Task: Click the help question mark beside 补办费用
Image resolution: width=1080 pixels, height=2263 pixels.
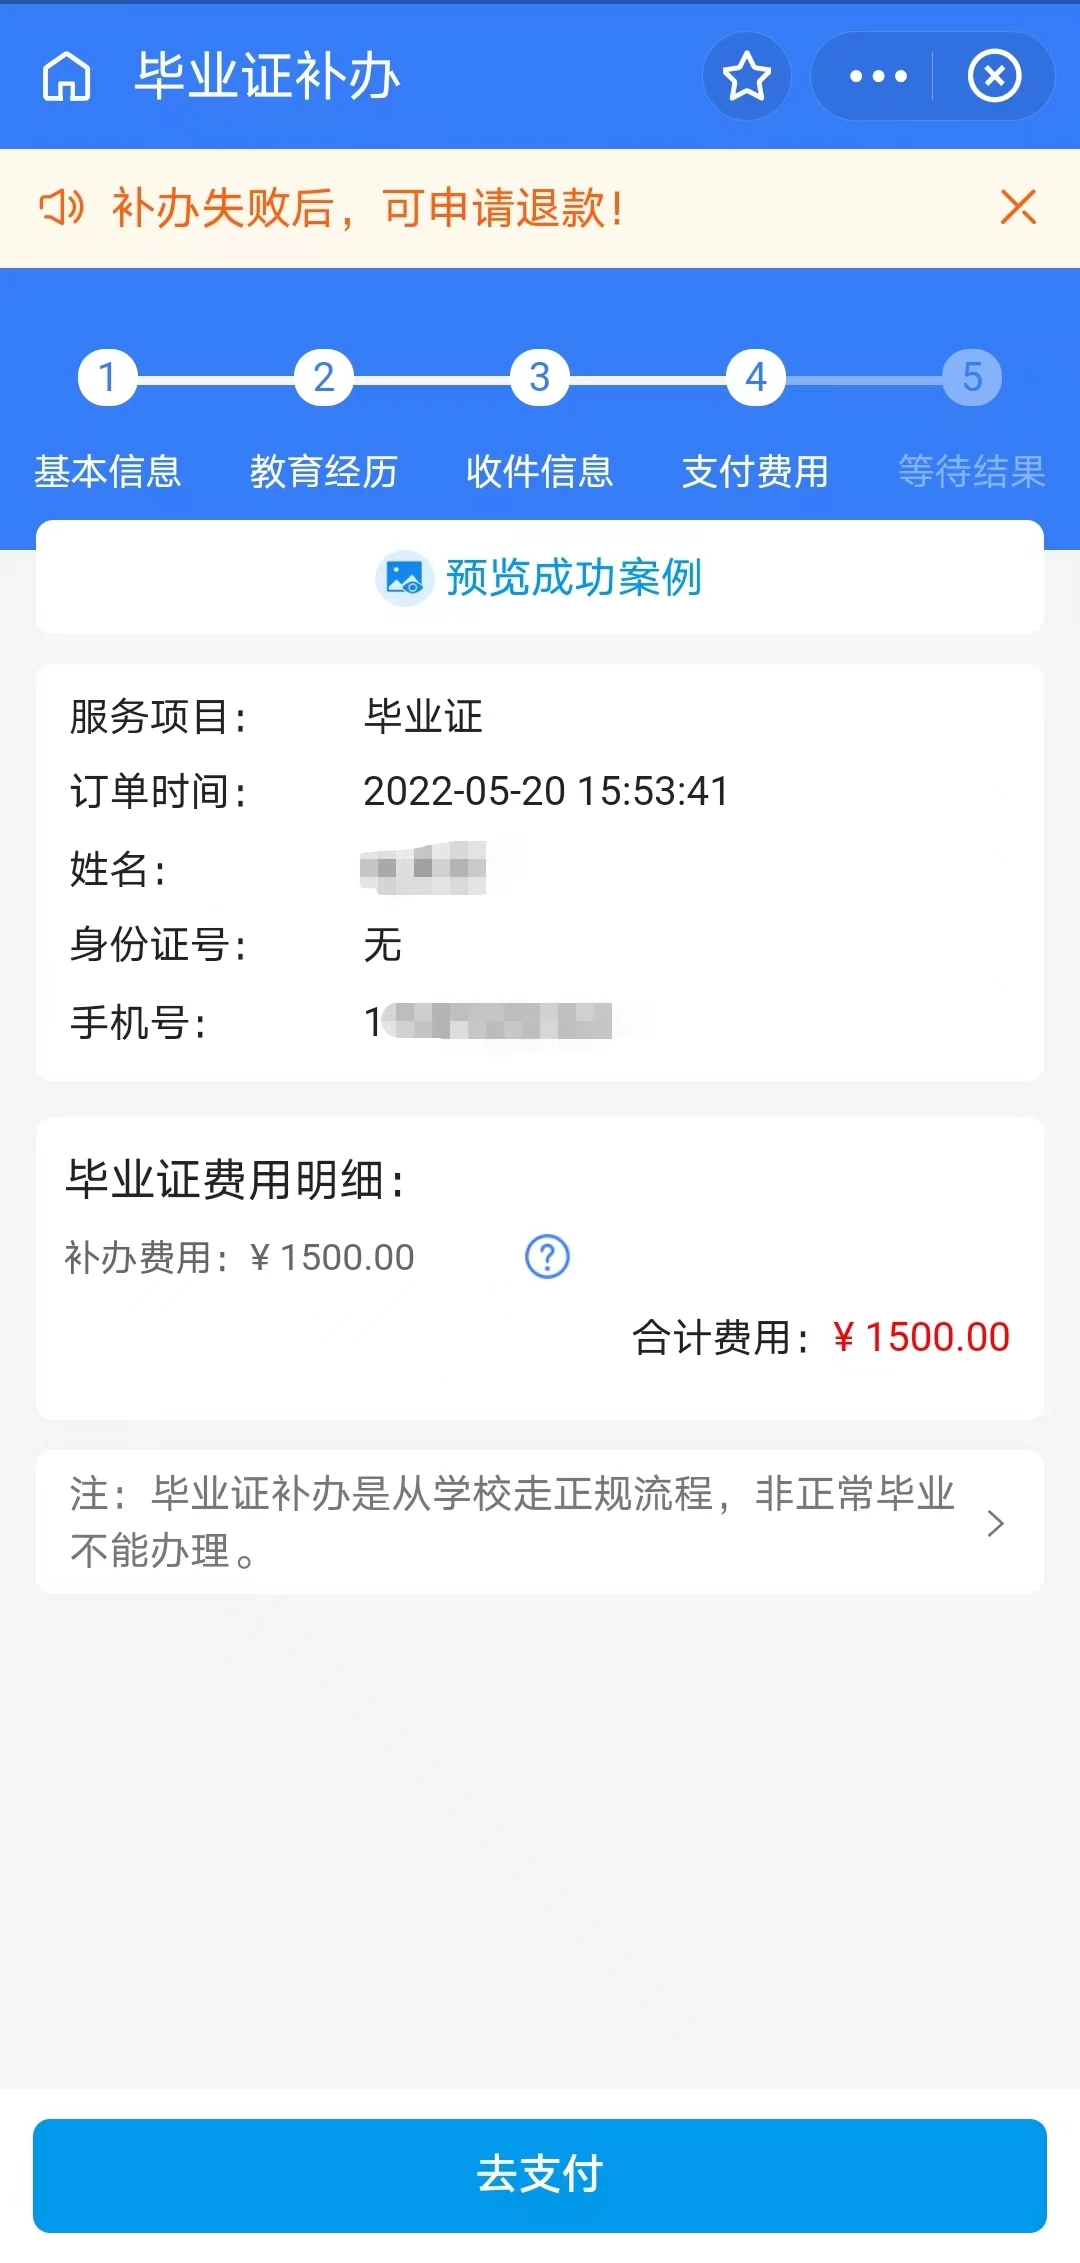Action: pyautogui.click(x=547, y=1257)
